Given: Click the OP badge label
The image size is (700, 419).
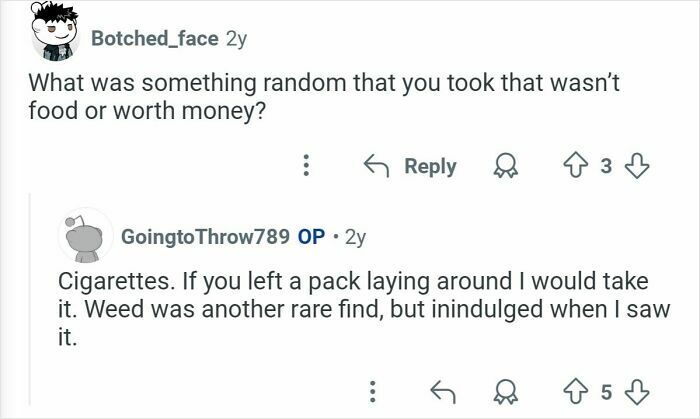Looking at the screenshot, I should [311, 238].
